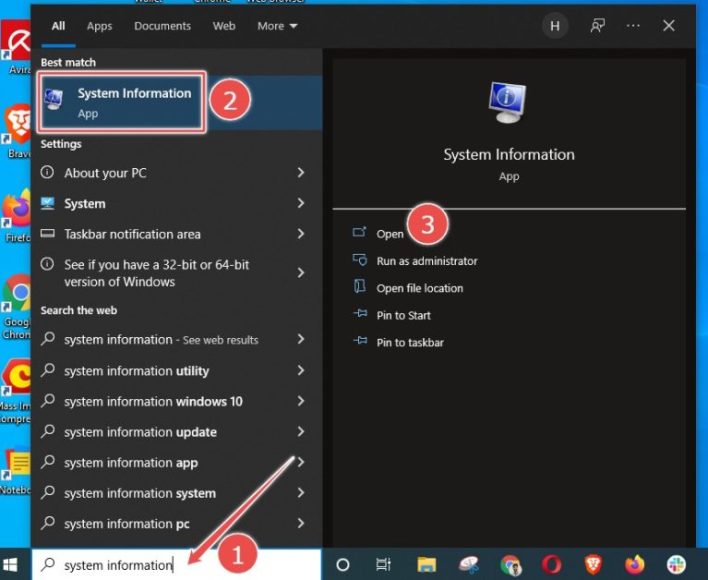This screenshot has width=708, height=580.
Task: Click the Open file location icon
Action: [359, 287]
